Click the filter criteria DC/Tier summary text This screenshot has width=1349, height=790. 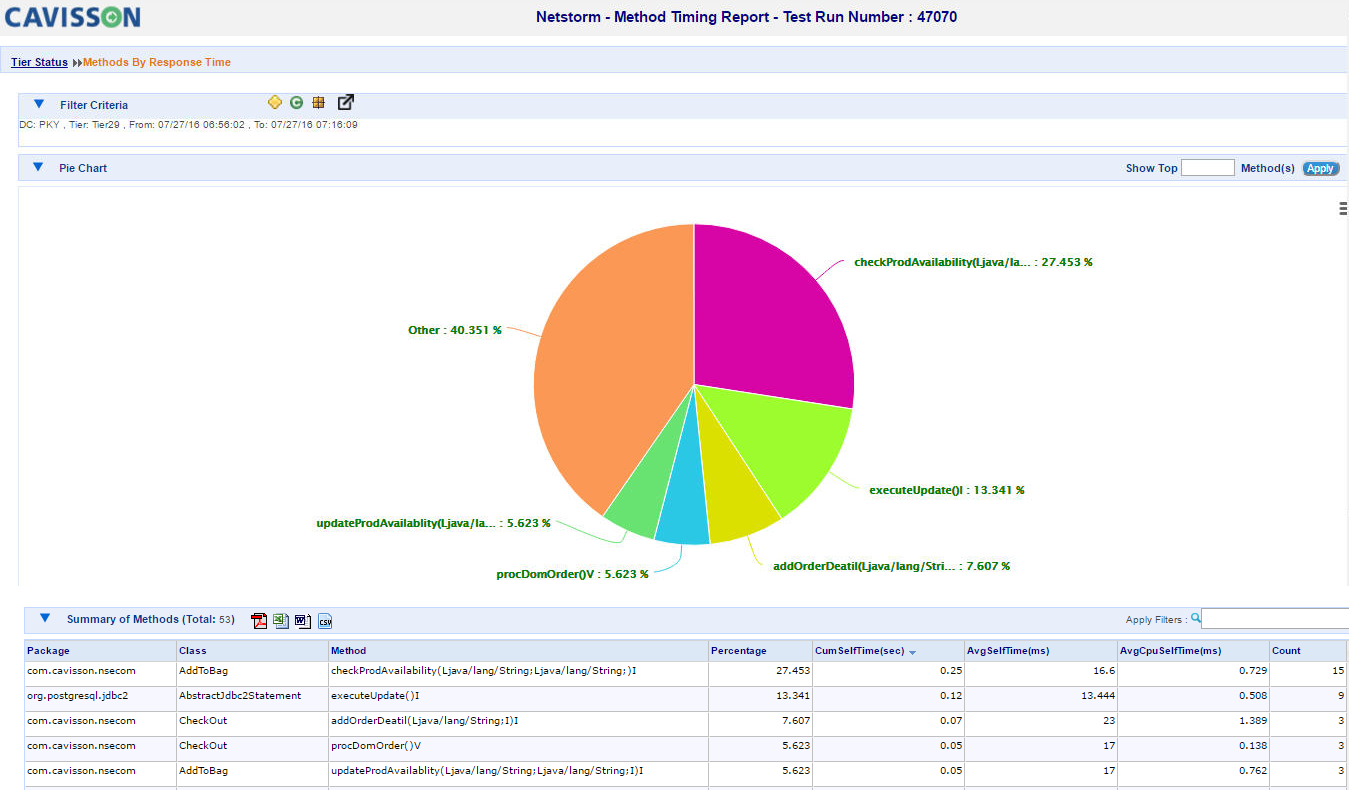pyautogui.click(x=188, y=125)
